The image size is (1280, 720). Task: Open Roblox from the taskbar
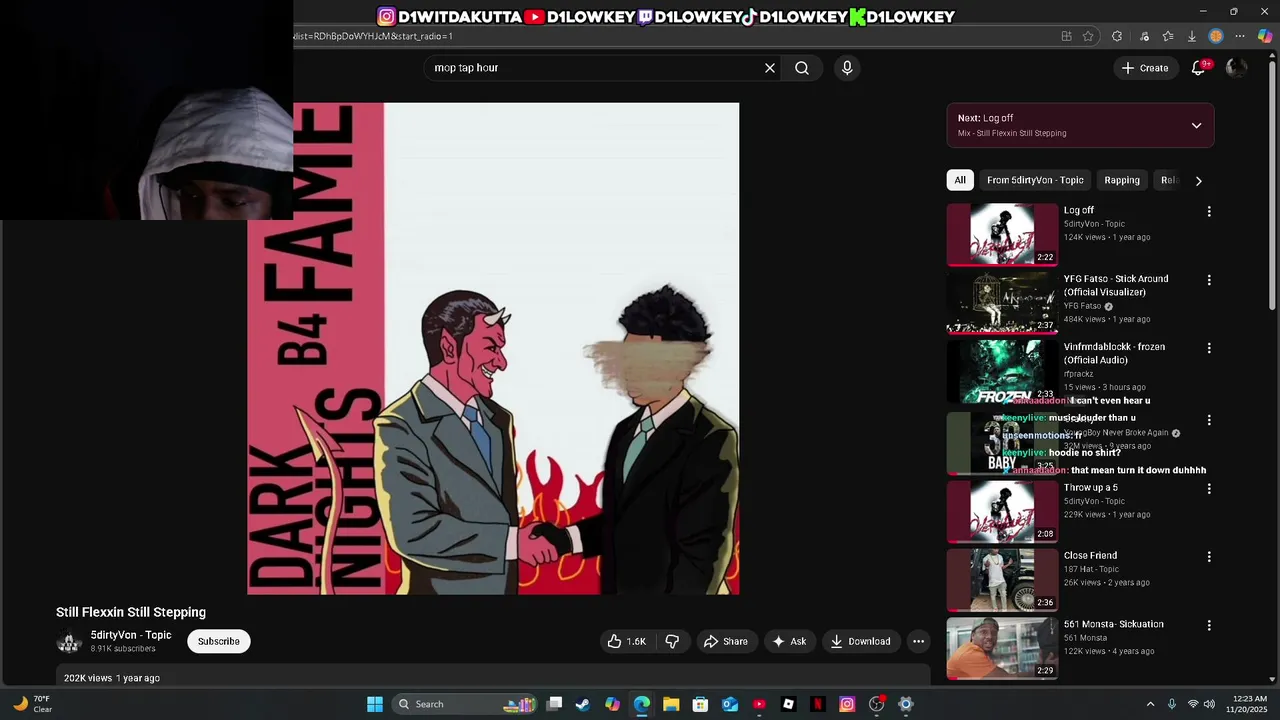click(x=788, y=704)
